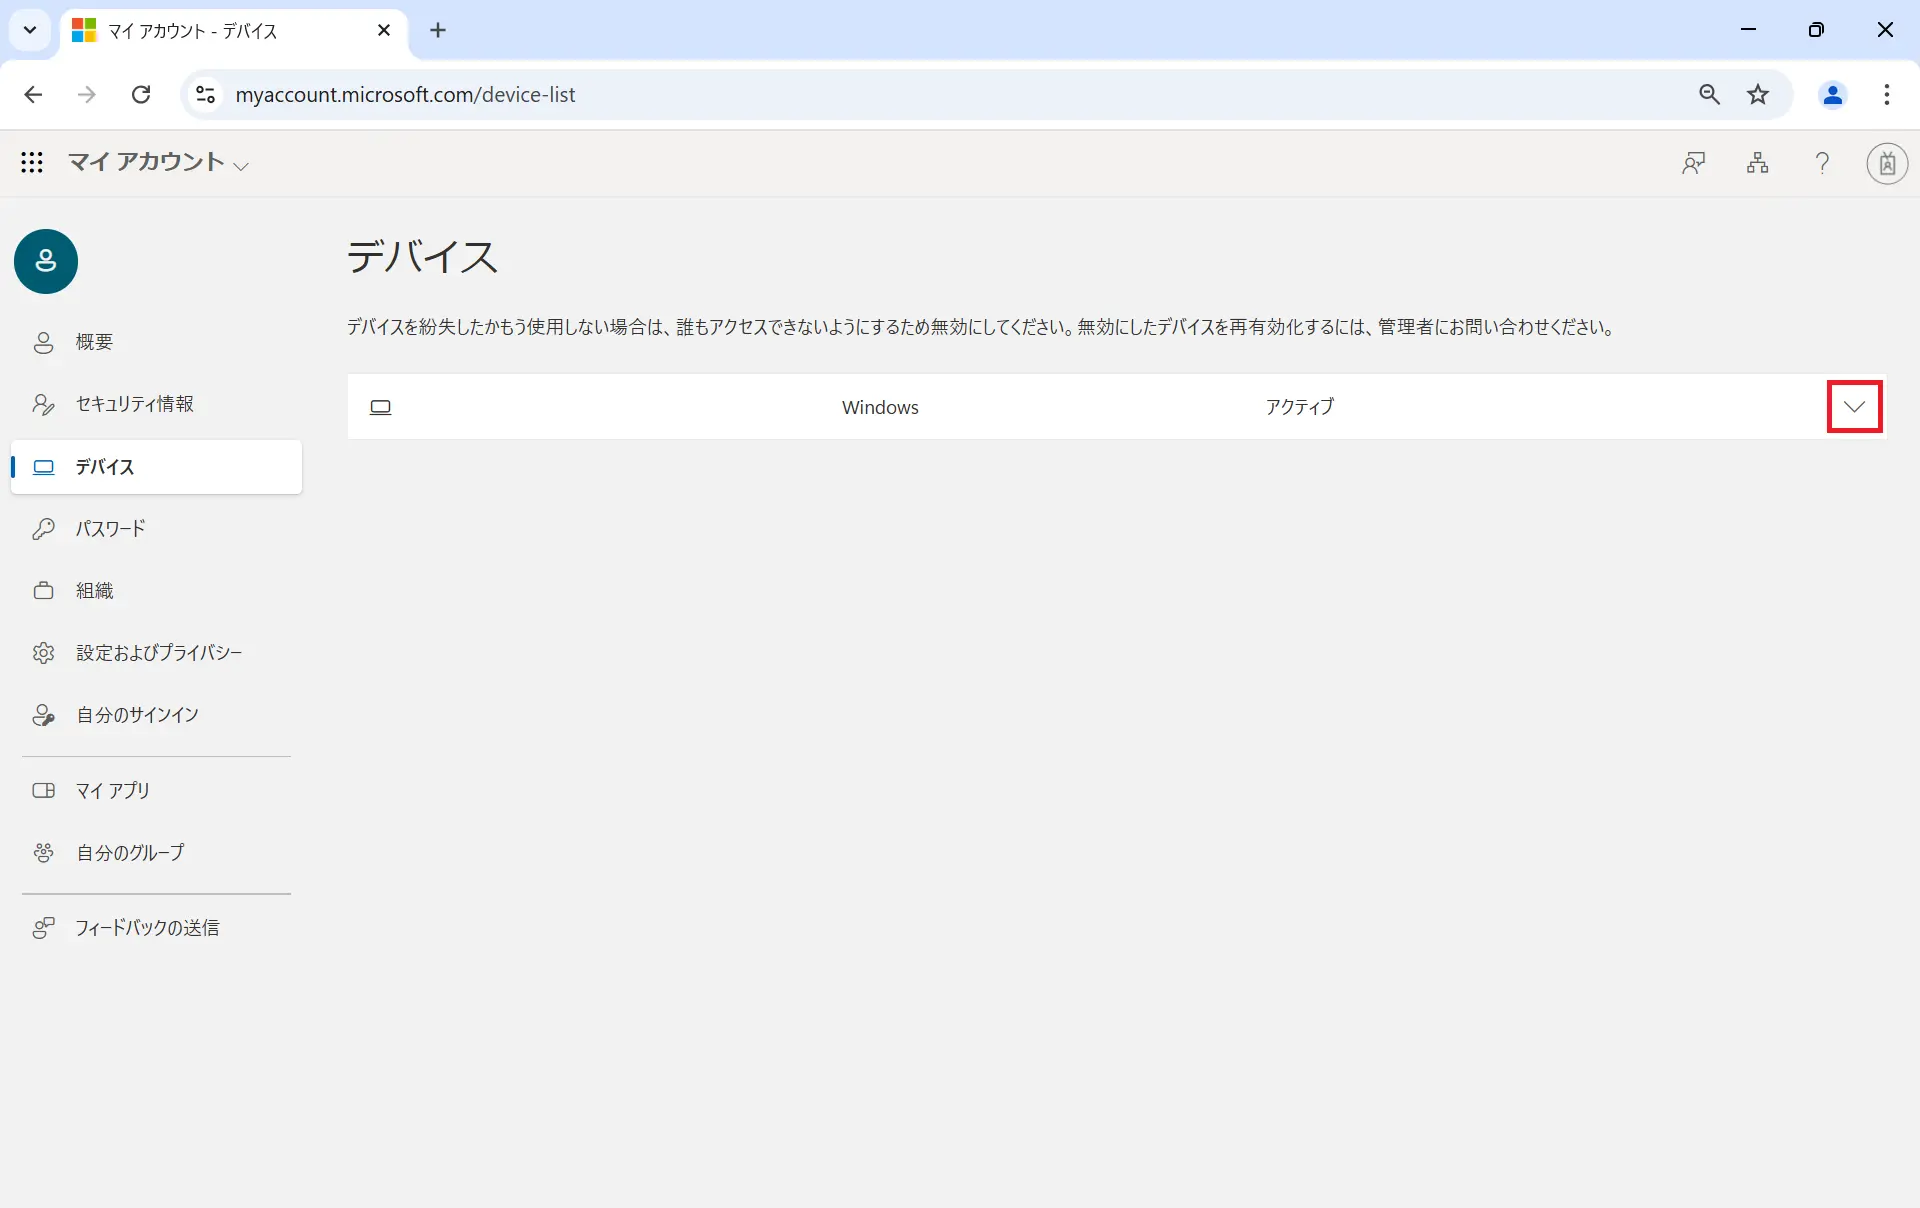Reload the page with the refresh button
The width and height of the screenshot is (1920, 1208).
[x=141, y=94]
